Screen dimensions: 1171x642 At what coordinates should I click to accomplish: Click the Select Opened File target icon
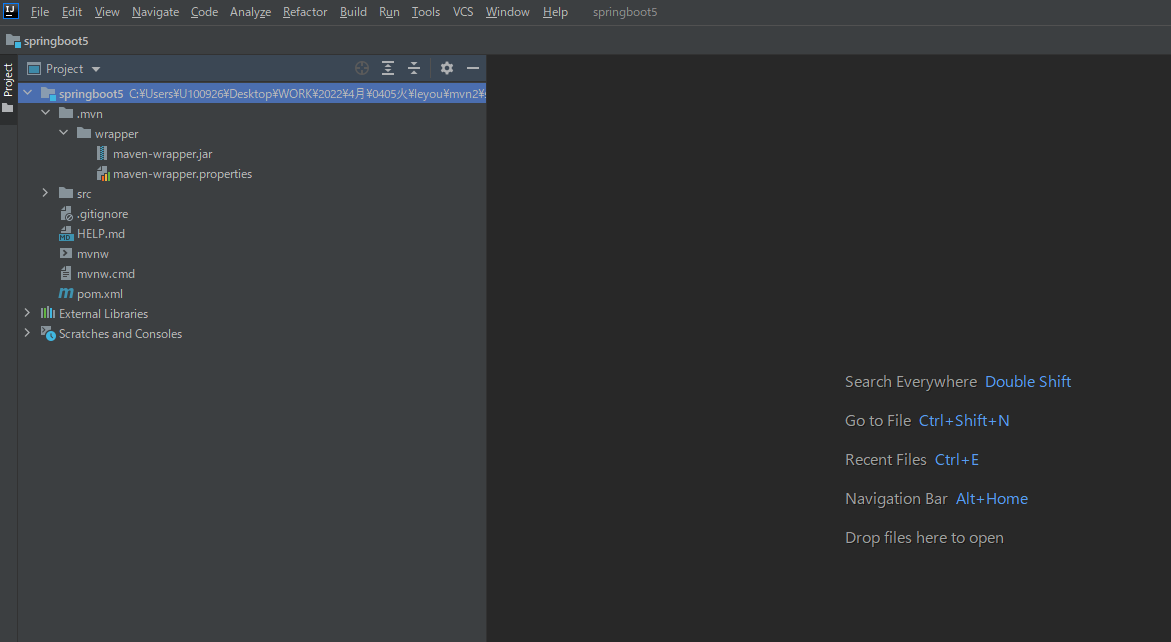(362, 68)
